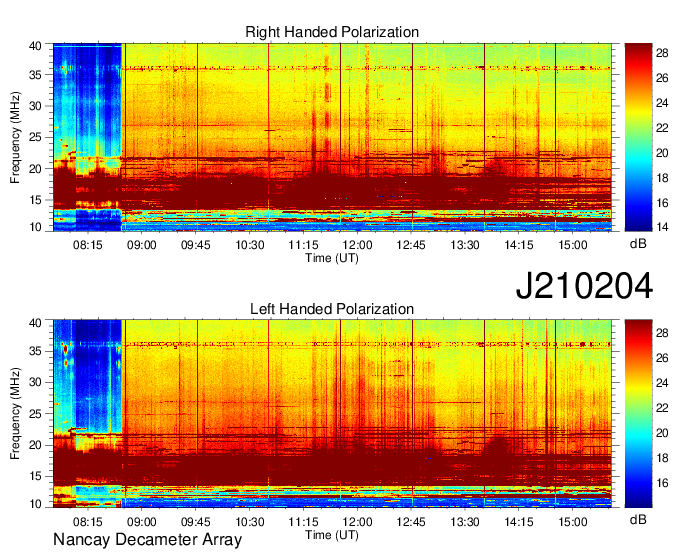The image size is (680, 552).
Task: Click 15 MHz frequency tick on Left Handed plot
Action: tap(35, 477)
